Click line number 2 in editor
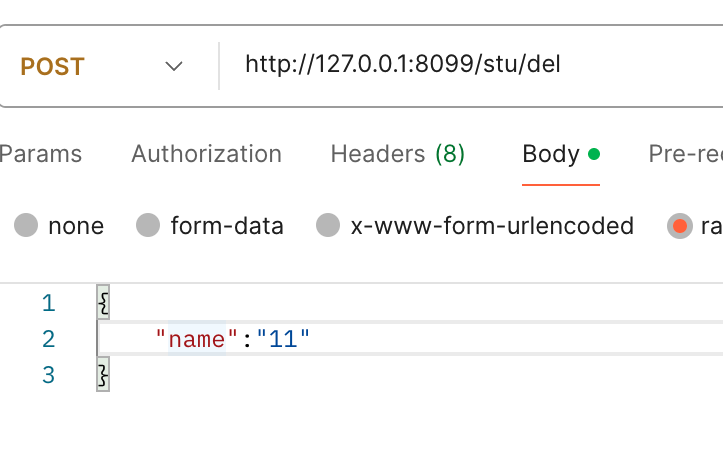Image resolution: width=723 pixels, height=458 pixels. point(49,339)
